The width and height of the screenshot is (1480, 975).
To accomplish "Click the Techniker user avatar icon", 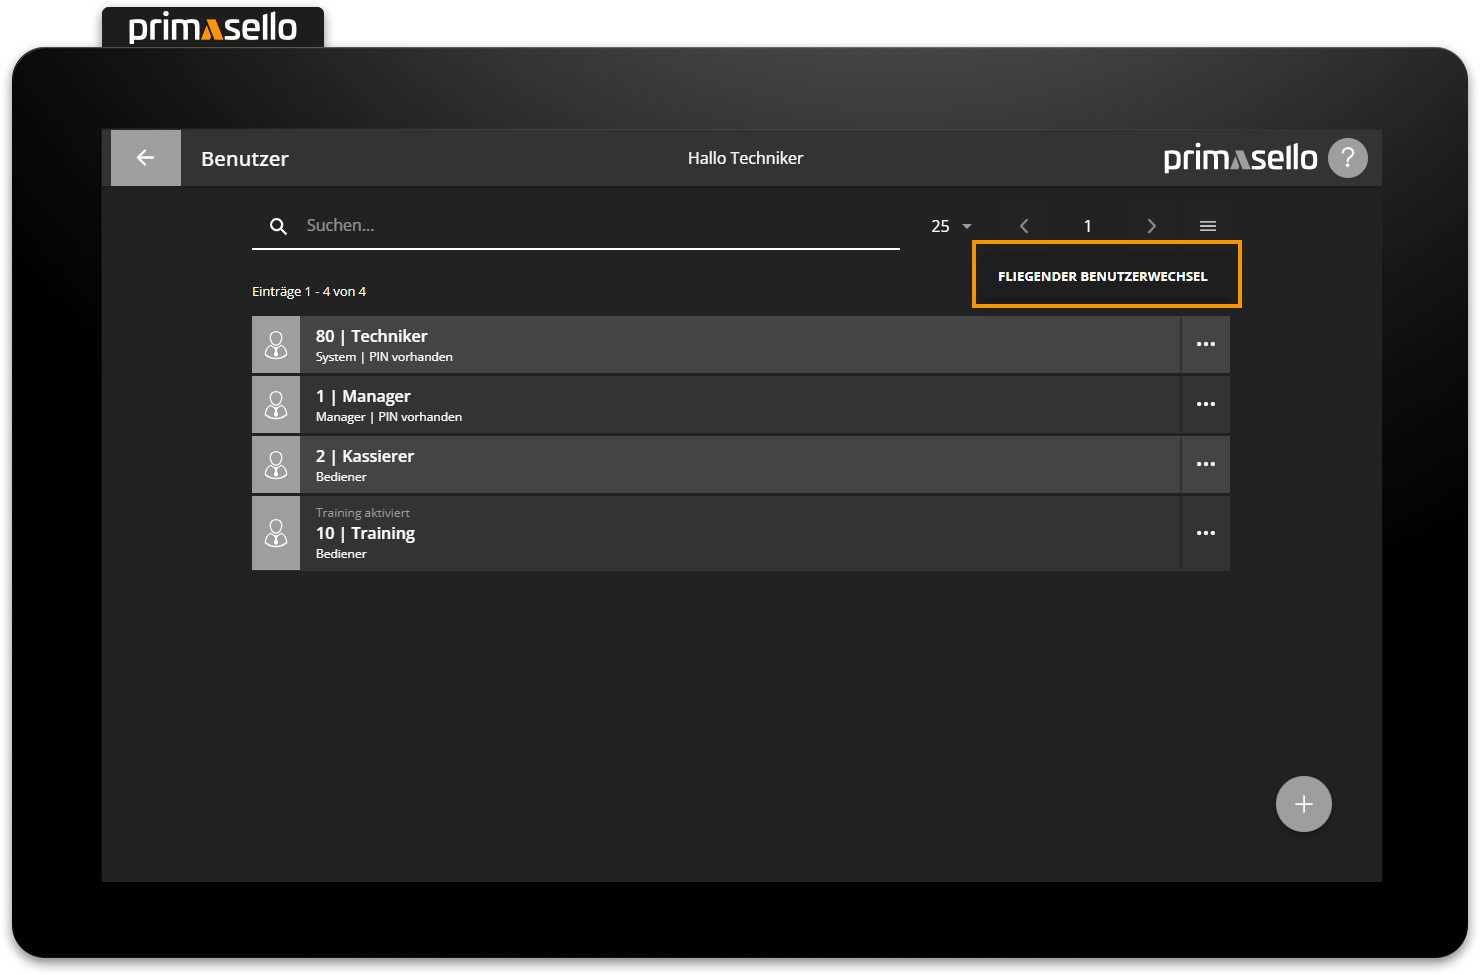I will [x=276, y=345].
